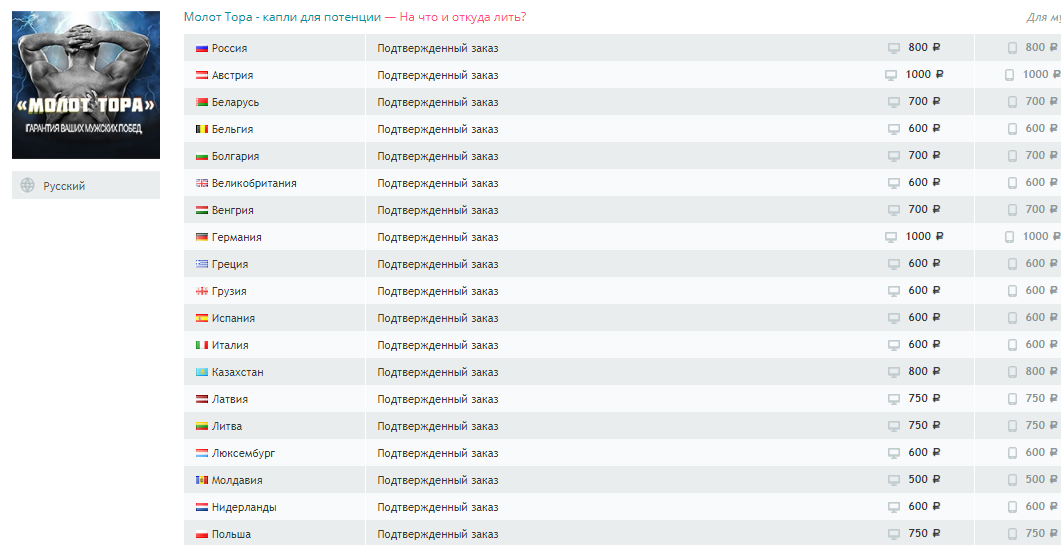
Task: Click the mobile phone icon in Austria row
Action: [x=1009, y=75]
